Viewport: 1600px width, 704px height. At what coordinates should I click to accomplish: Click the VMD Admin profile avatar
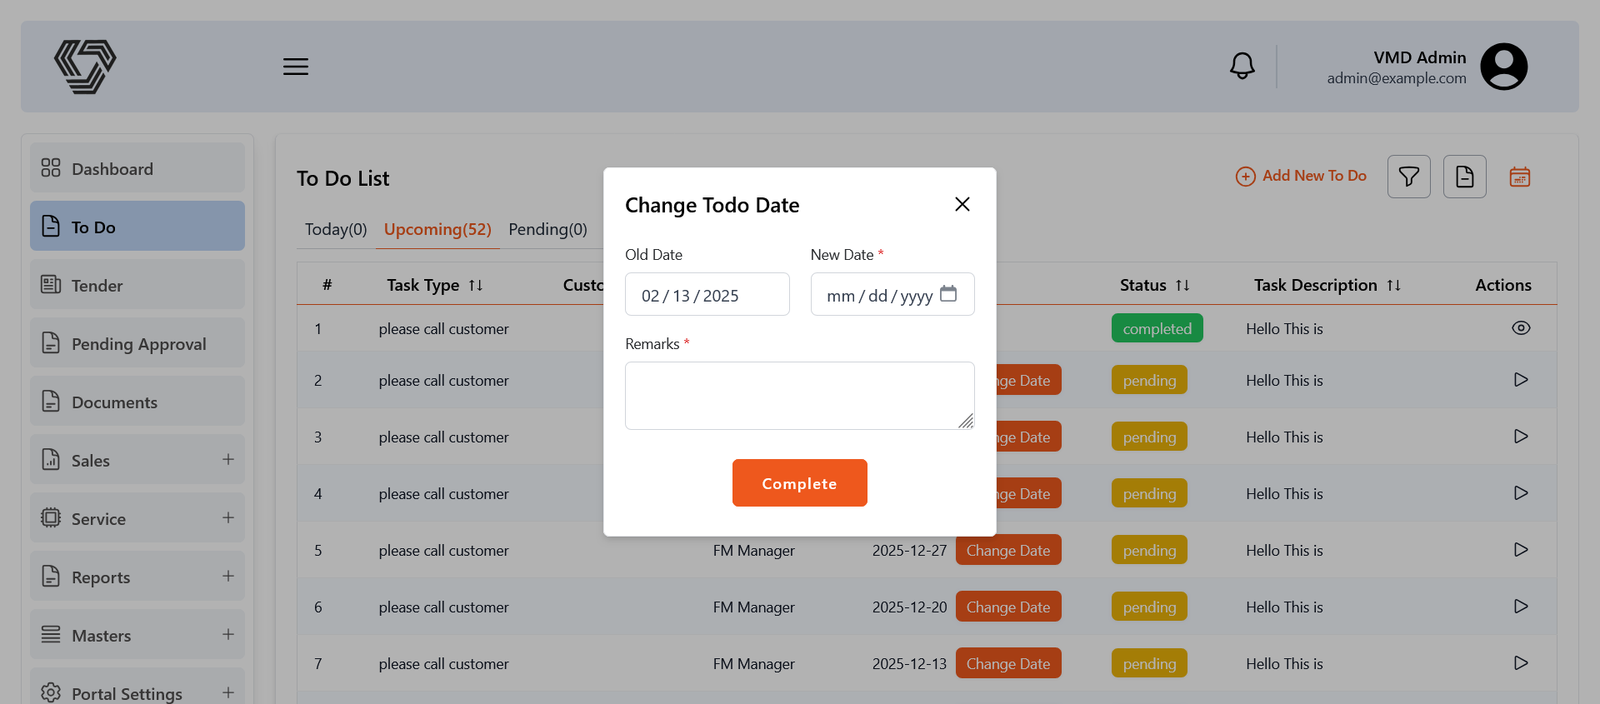tap(1503, 67)
